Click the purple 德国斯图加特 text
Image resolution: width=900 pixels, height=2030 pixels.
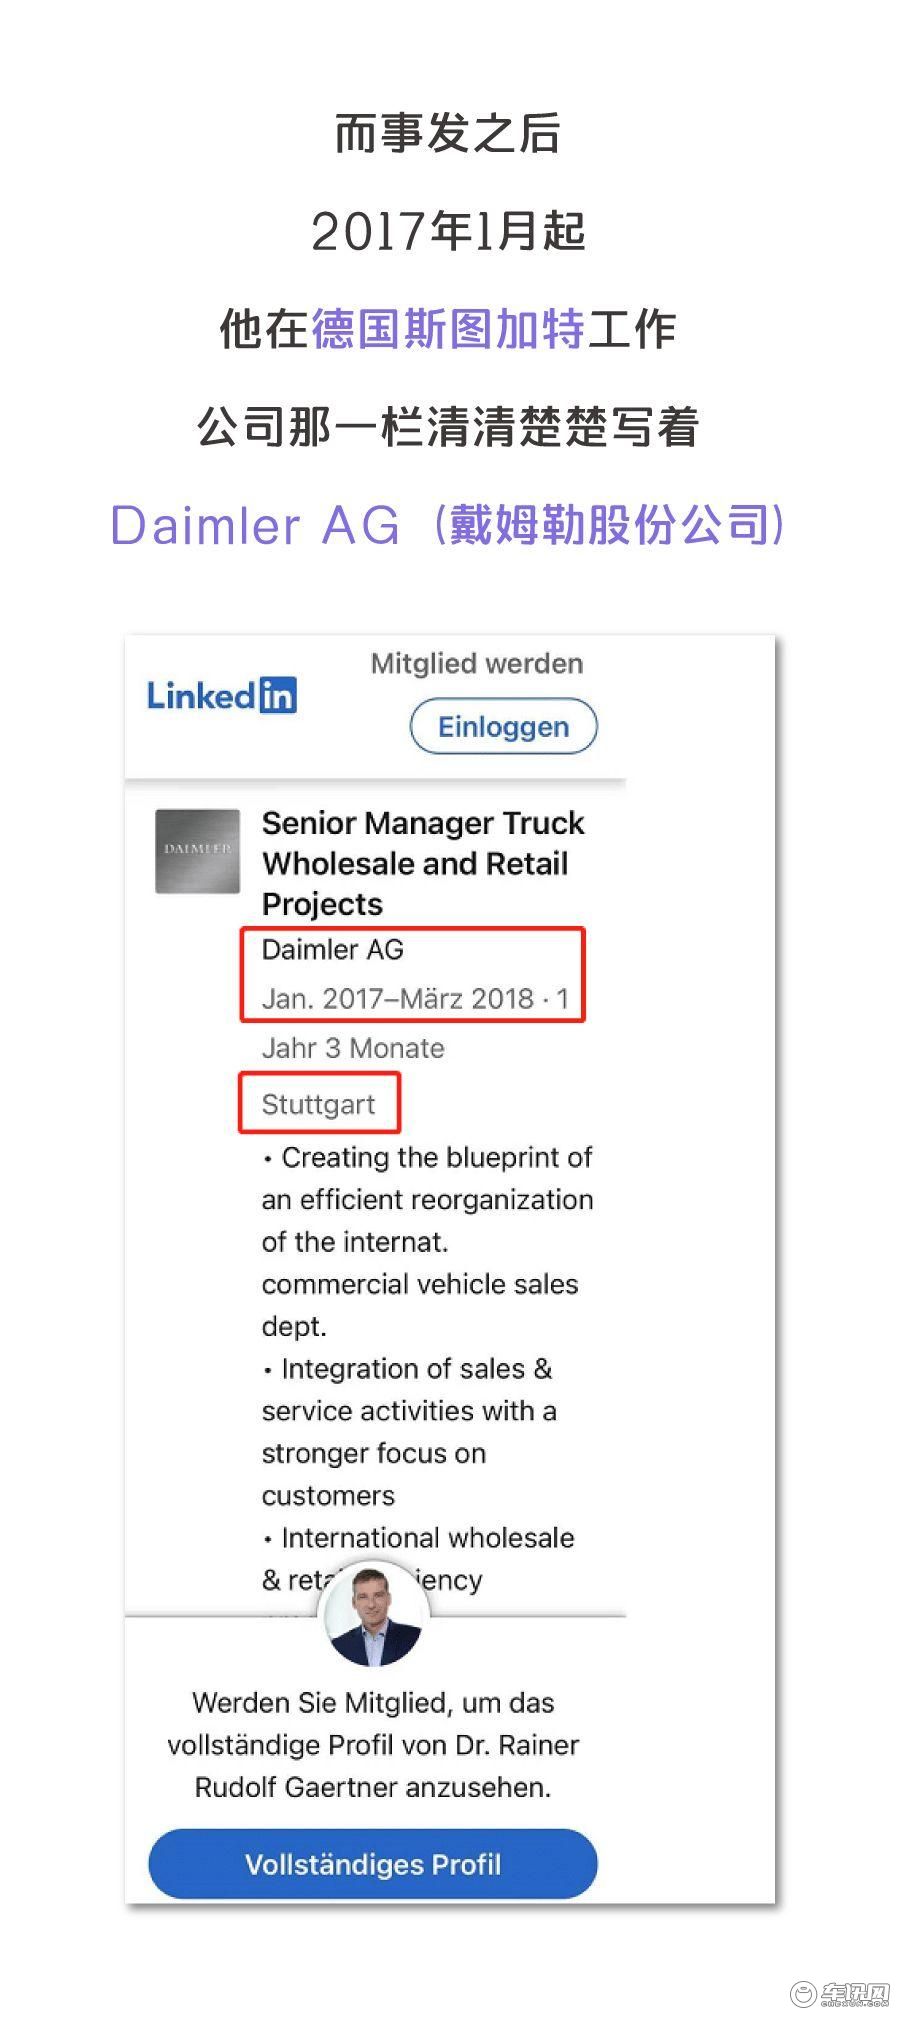pyautogui.click(x=448, y=329)
